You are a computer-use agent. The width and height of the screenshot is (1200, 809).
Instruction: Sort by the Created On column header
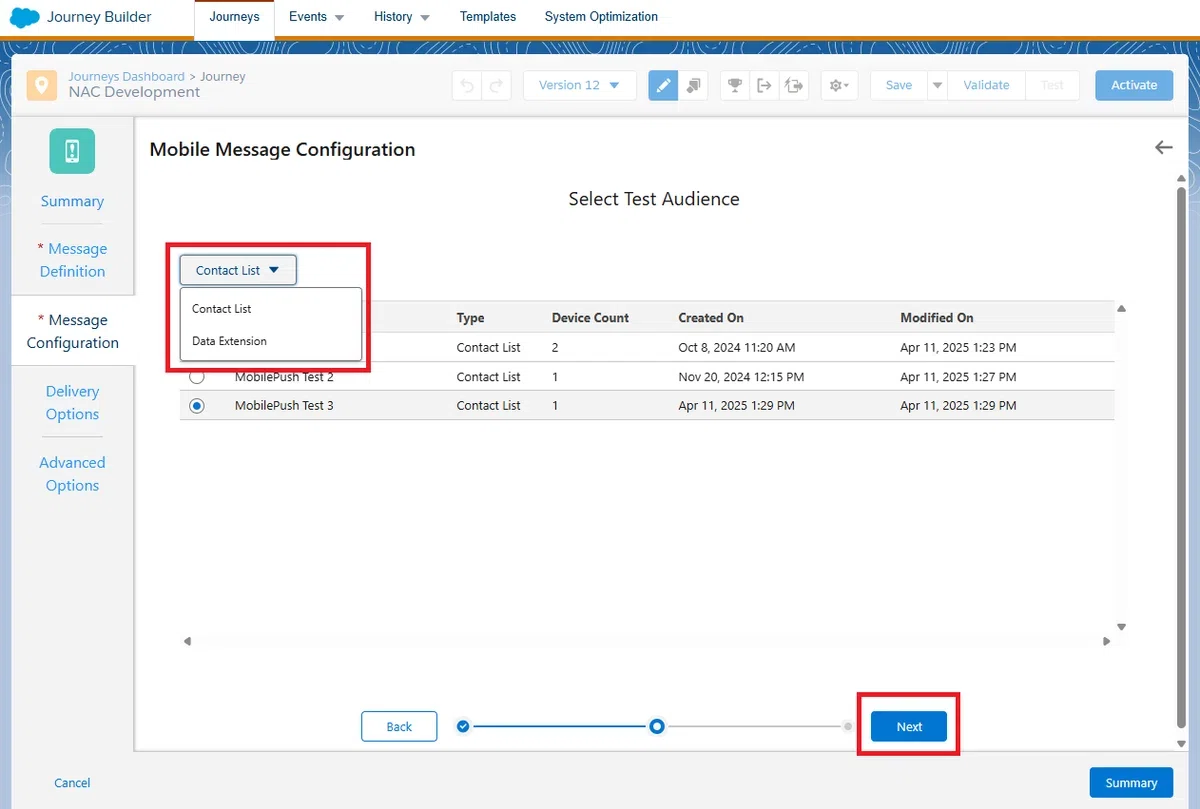(711, 318)
